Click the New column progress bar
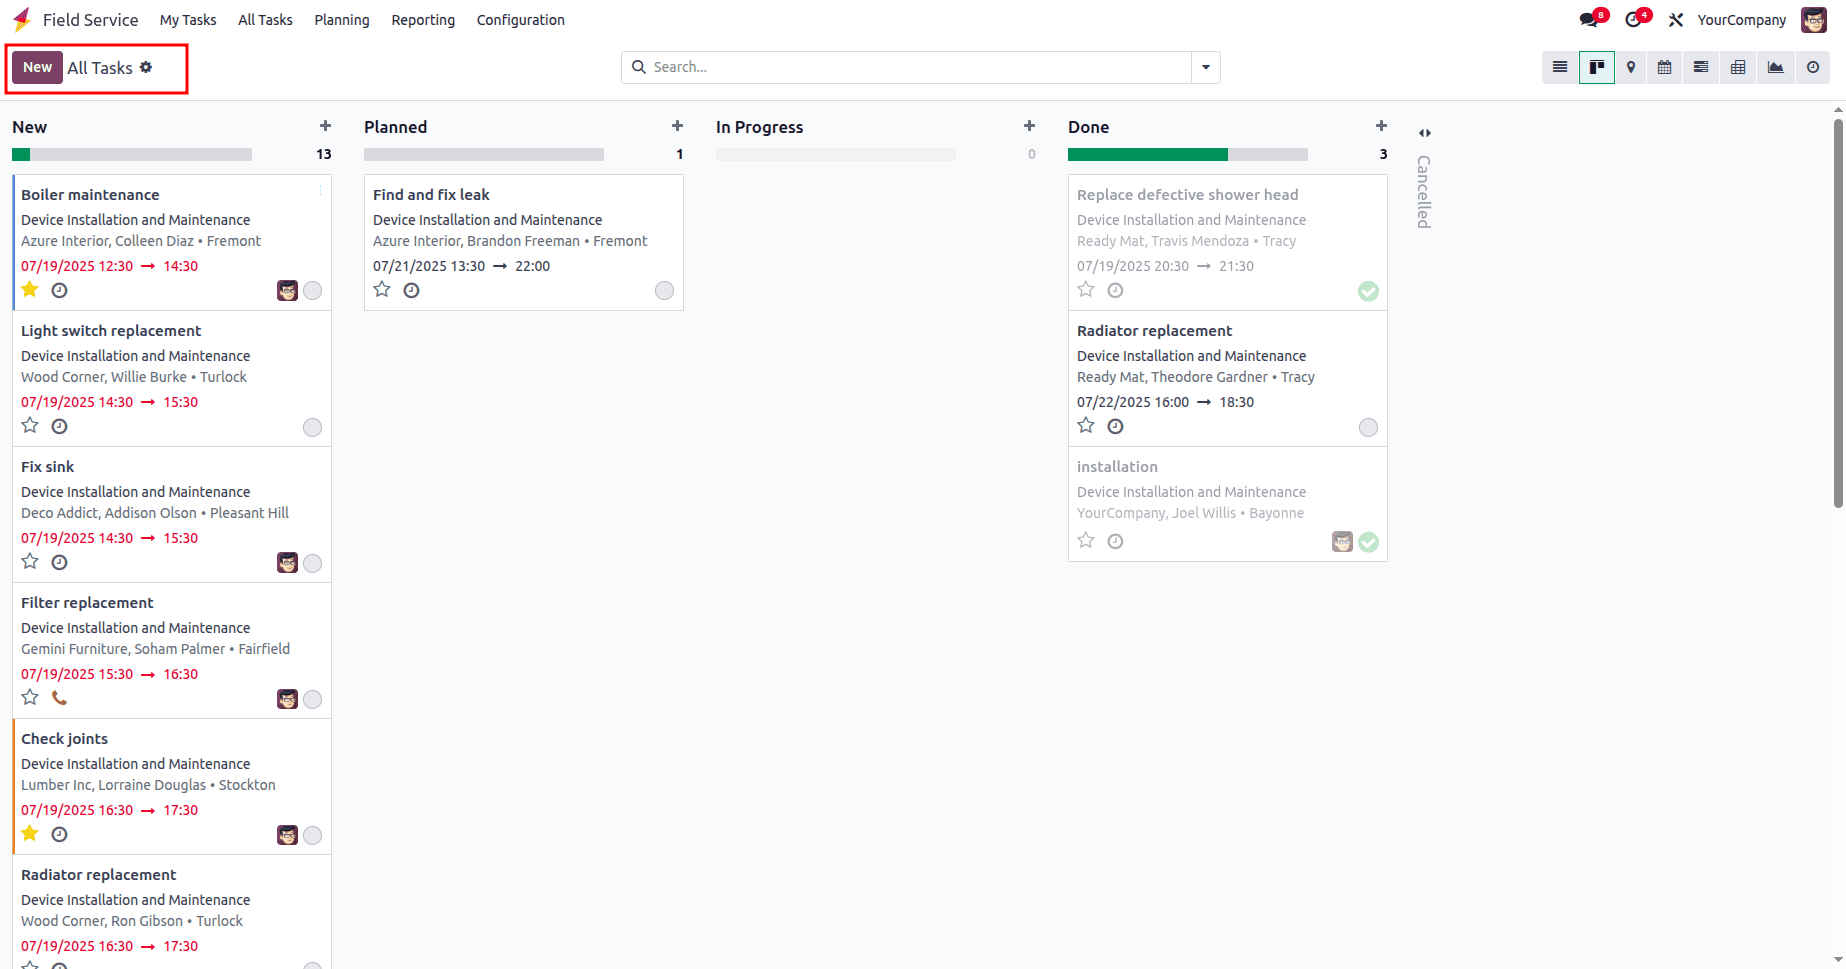This screenshot has width=1846, height=969. 132,154
